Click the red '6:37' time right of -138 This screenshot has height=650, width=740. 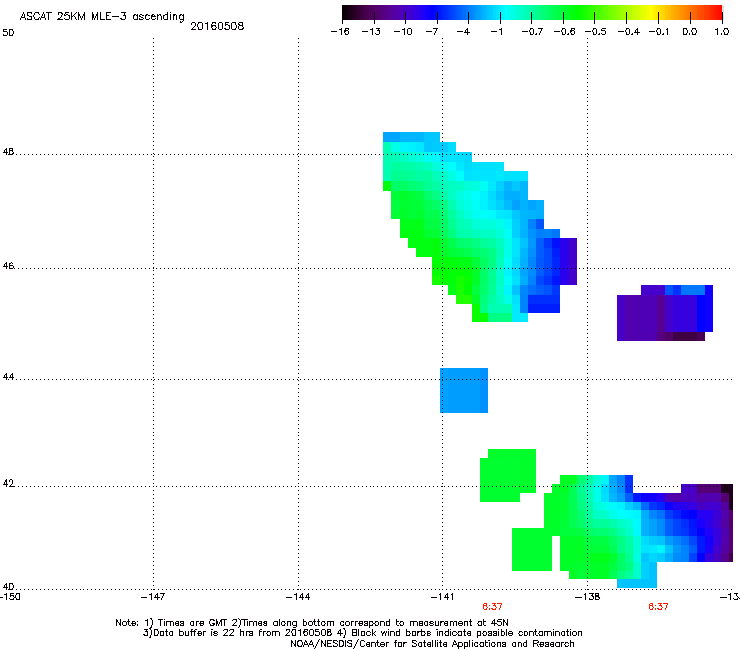pos(658,607)
